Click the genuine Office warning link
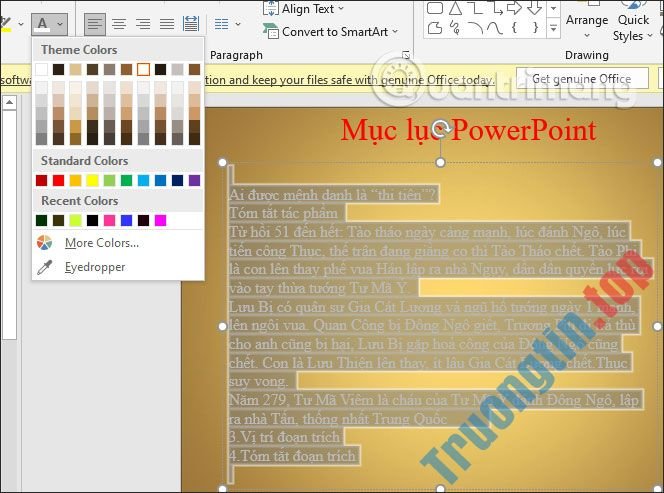 point(349,80)
